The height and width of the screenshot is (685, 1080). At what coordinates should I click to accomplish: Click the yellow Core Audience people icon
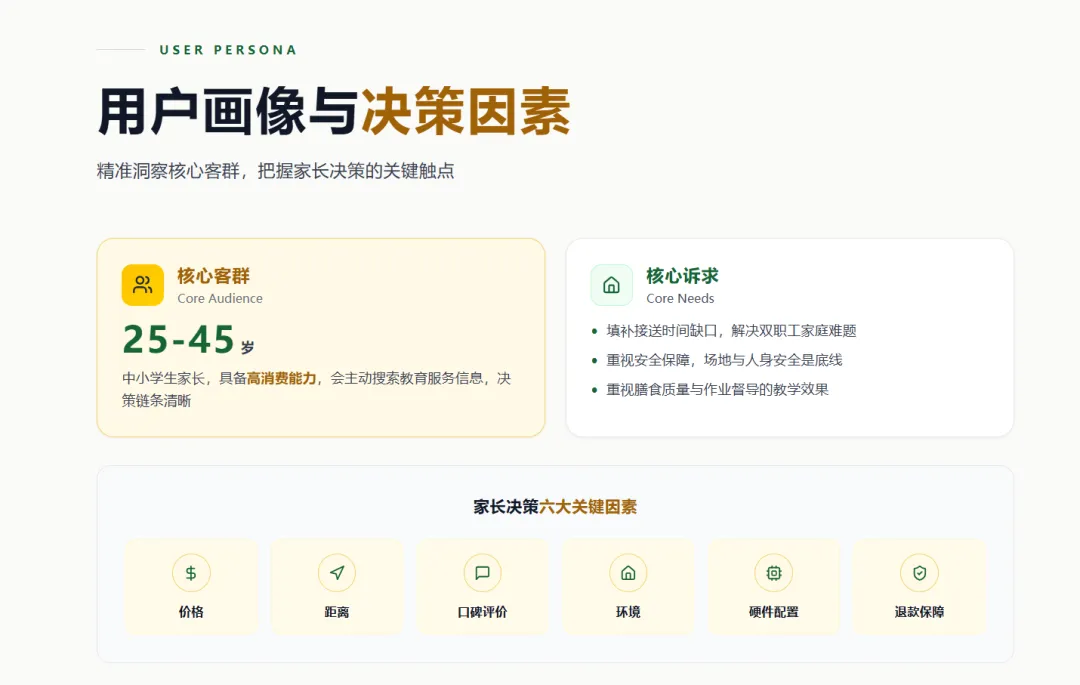(x=143, y=285)
